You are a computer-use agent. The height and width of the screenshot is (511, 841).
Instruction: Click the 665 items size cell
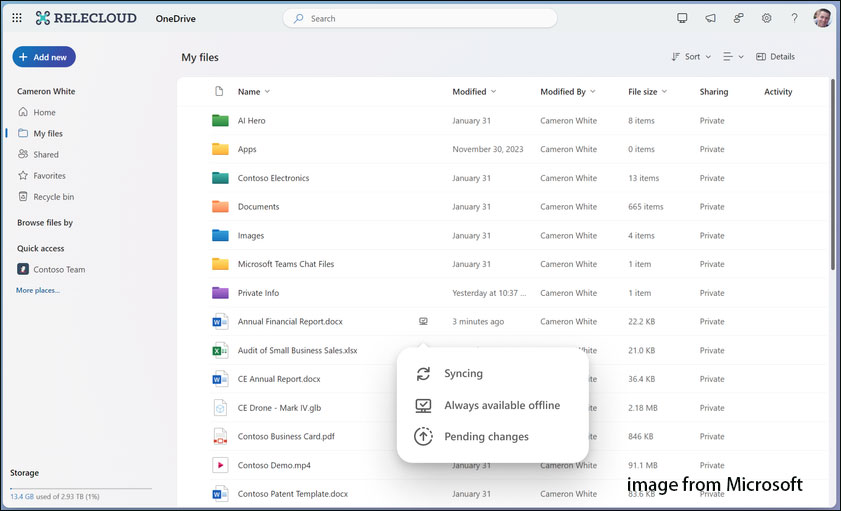pyautogui.click(x=646, y=206)
